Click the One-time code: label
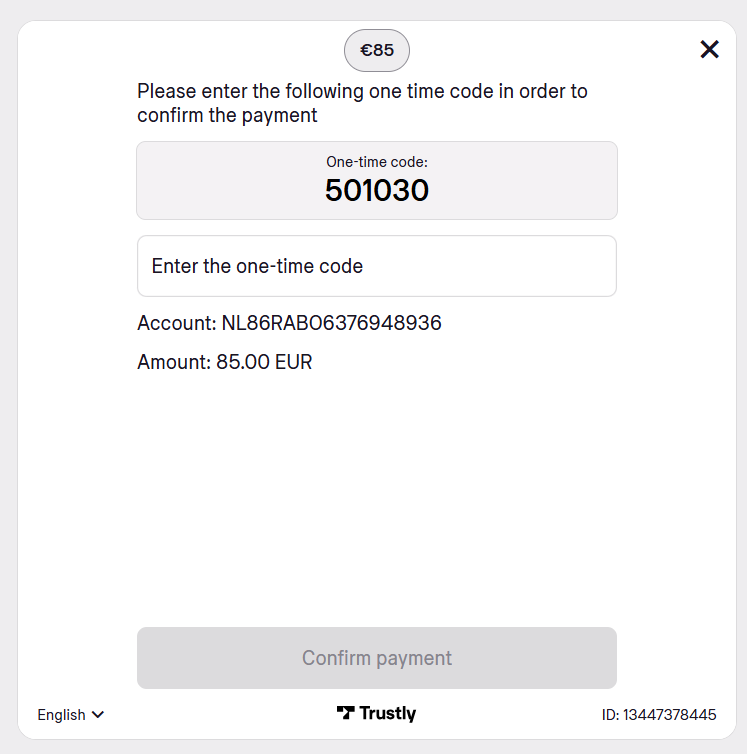Image resolution: width=747 pixels, height=754 pixels. [x=377, y=162]
